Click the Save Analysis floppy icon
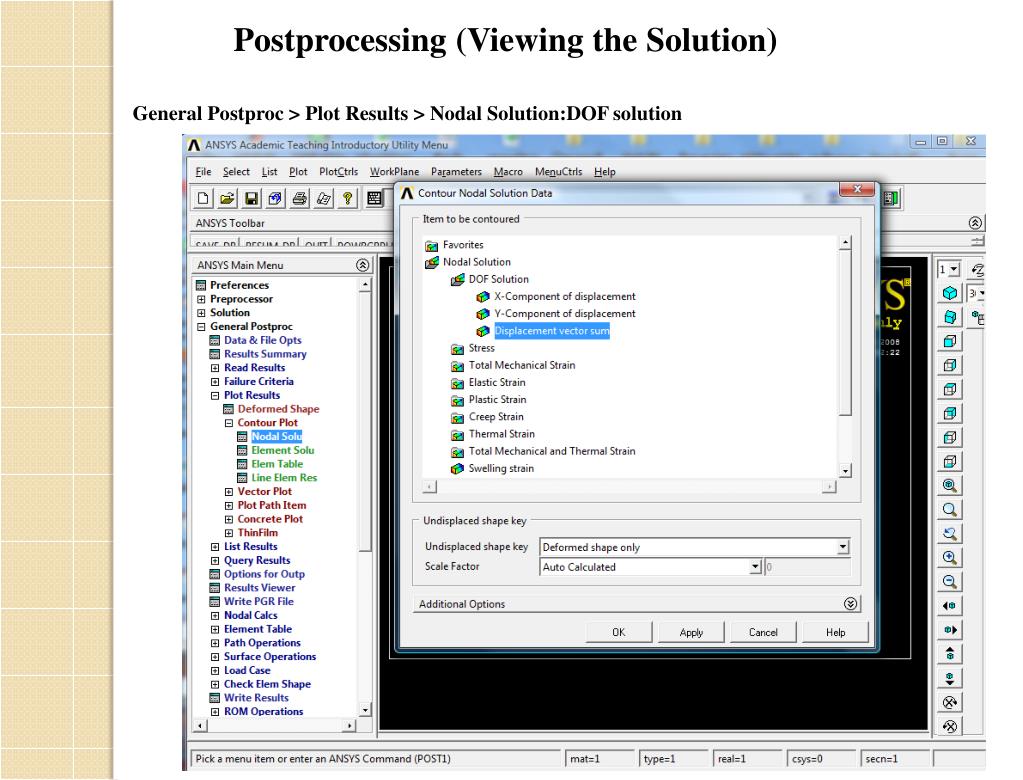Screen dimensions: 1023x780 pos(251,198)
